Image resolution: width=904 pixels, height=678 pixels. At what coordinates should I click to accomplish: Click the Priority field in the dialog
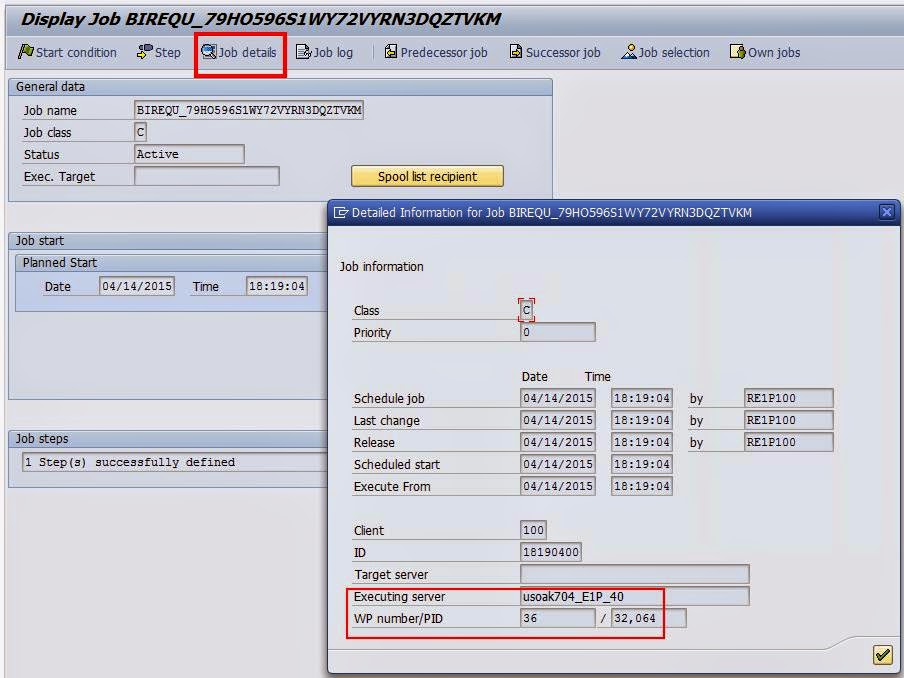click(x=556, y=332)
